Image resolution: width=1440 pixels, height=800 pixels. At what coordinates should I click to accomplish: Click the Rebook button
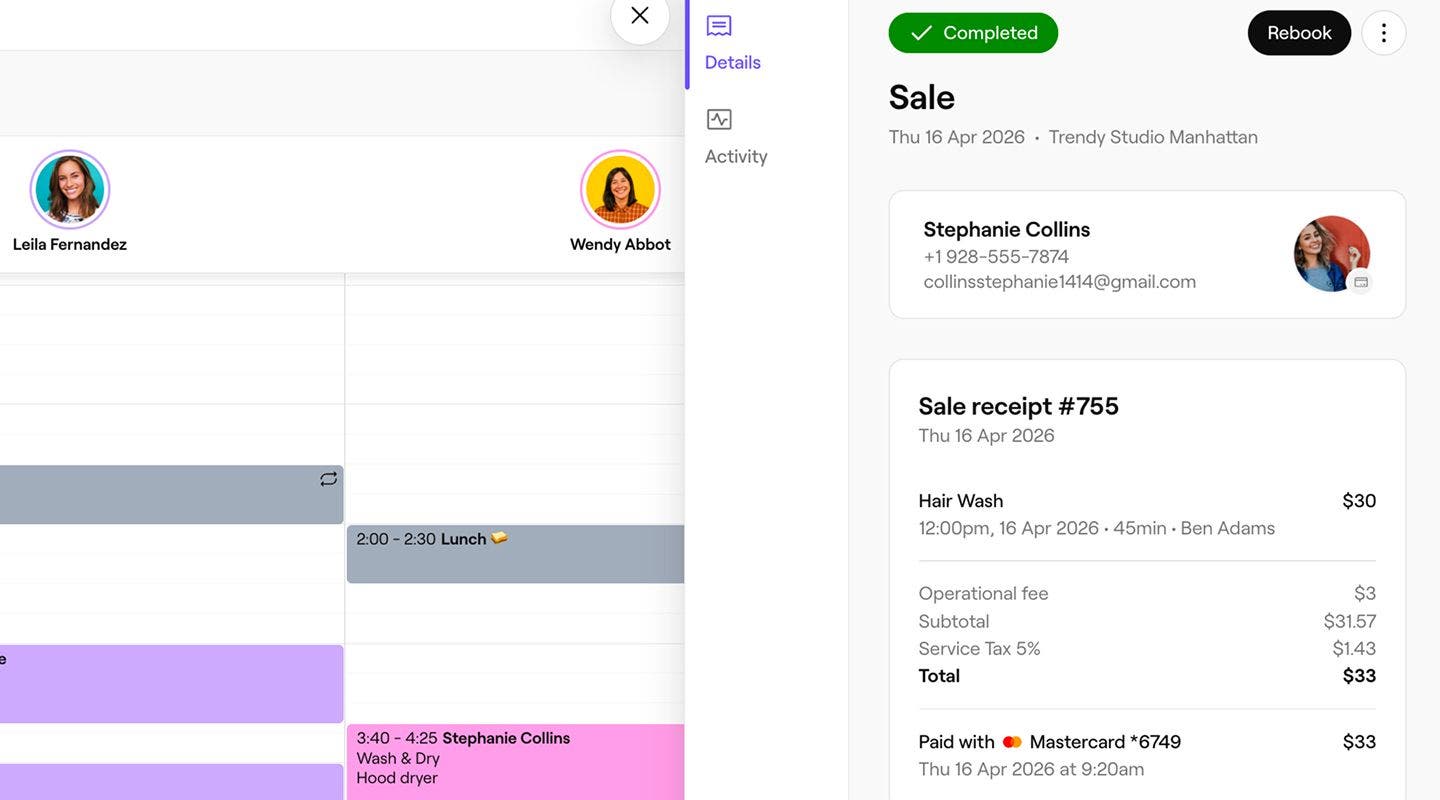coord(1298,33)
